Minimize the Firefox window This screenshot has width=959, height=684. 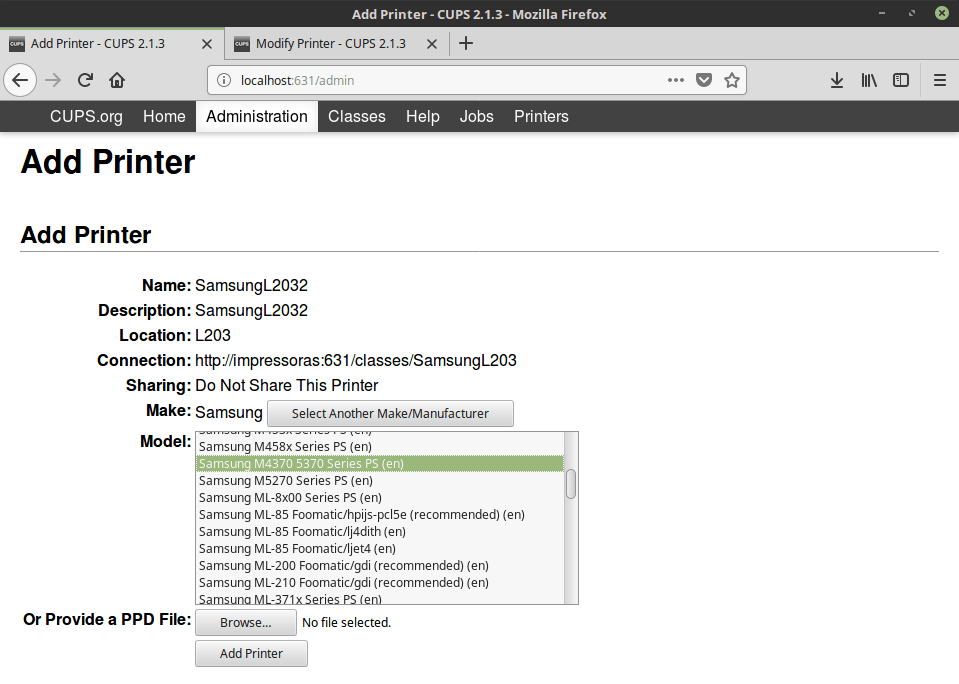(x=882, y=13)
